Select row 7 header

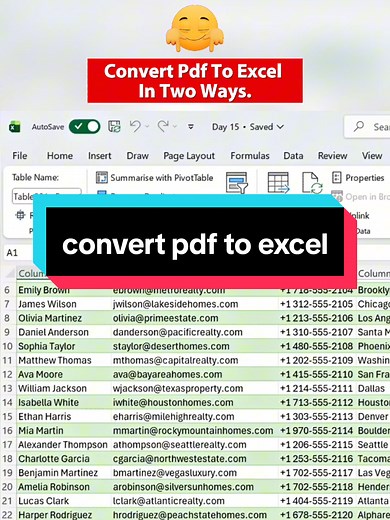(x=7, y=304)
